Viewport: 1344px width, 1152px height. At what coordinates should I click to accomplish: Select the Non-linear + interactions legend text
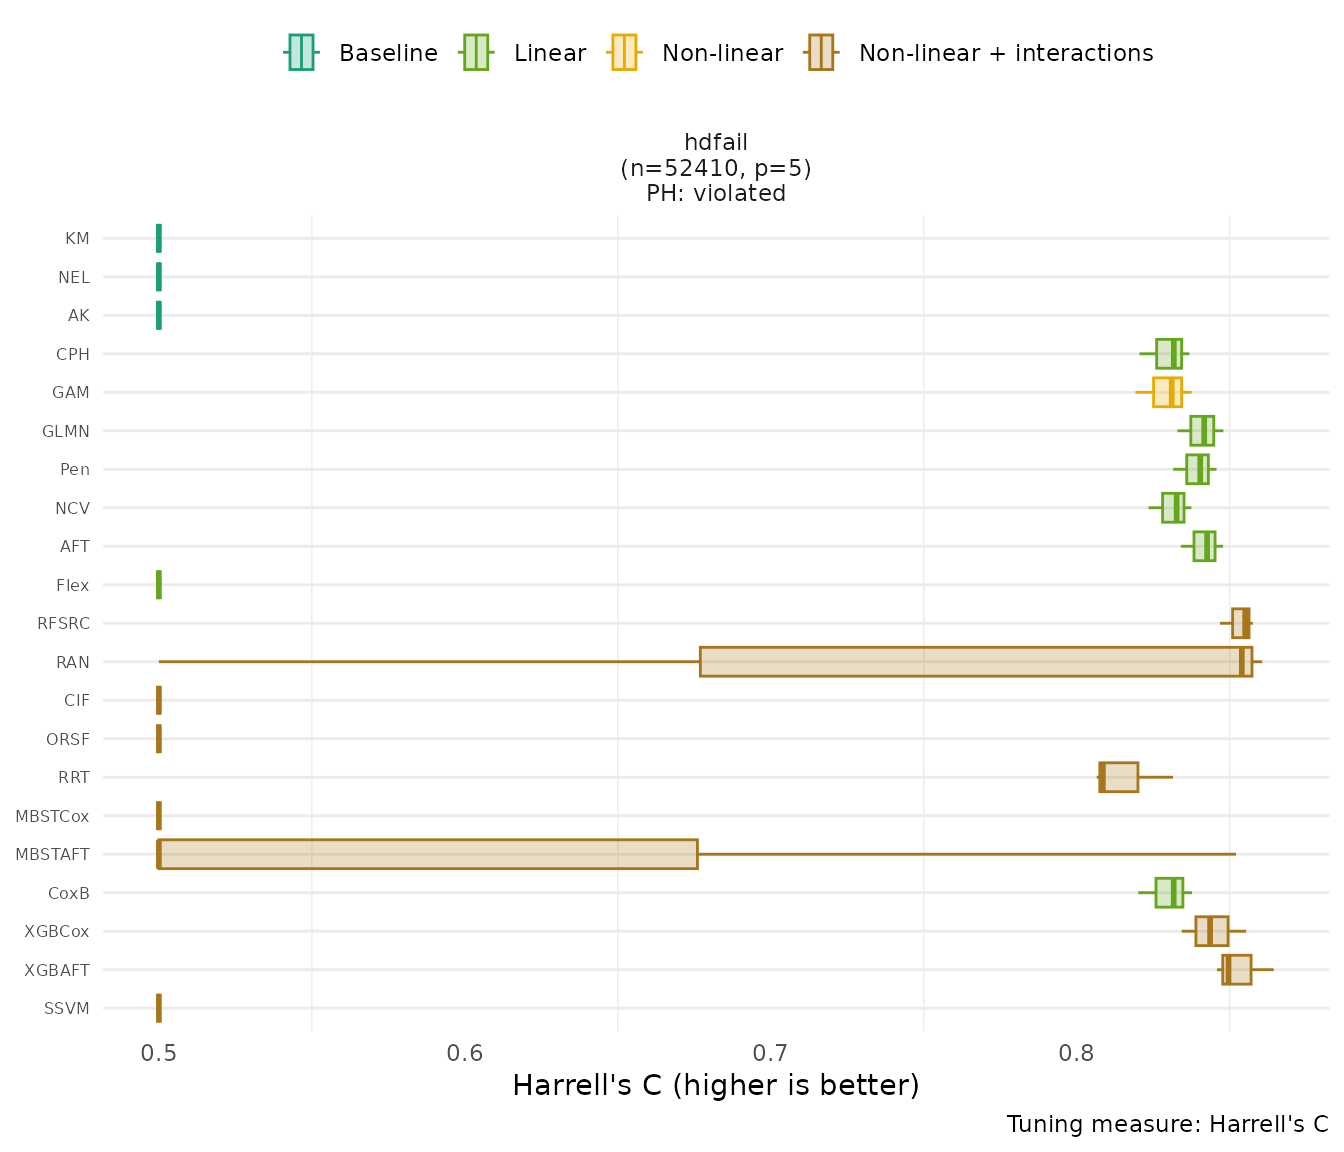pyautogui.click(x=1005, y=54)
